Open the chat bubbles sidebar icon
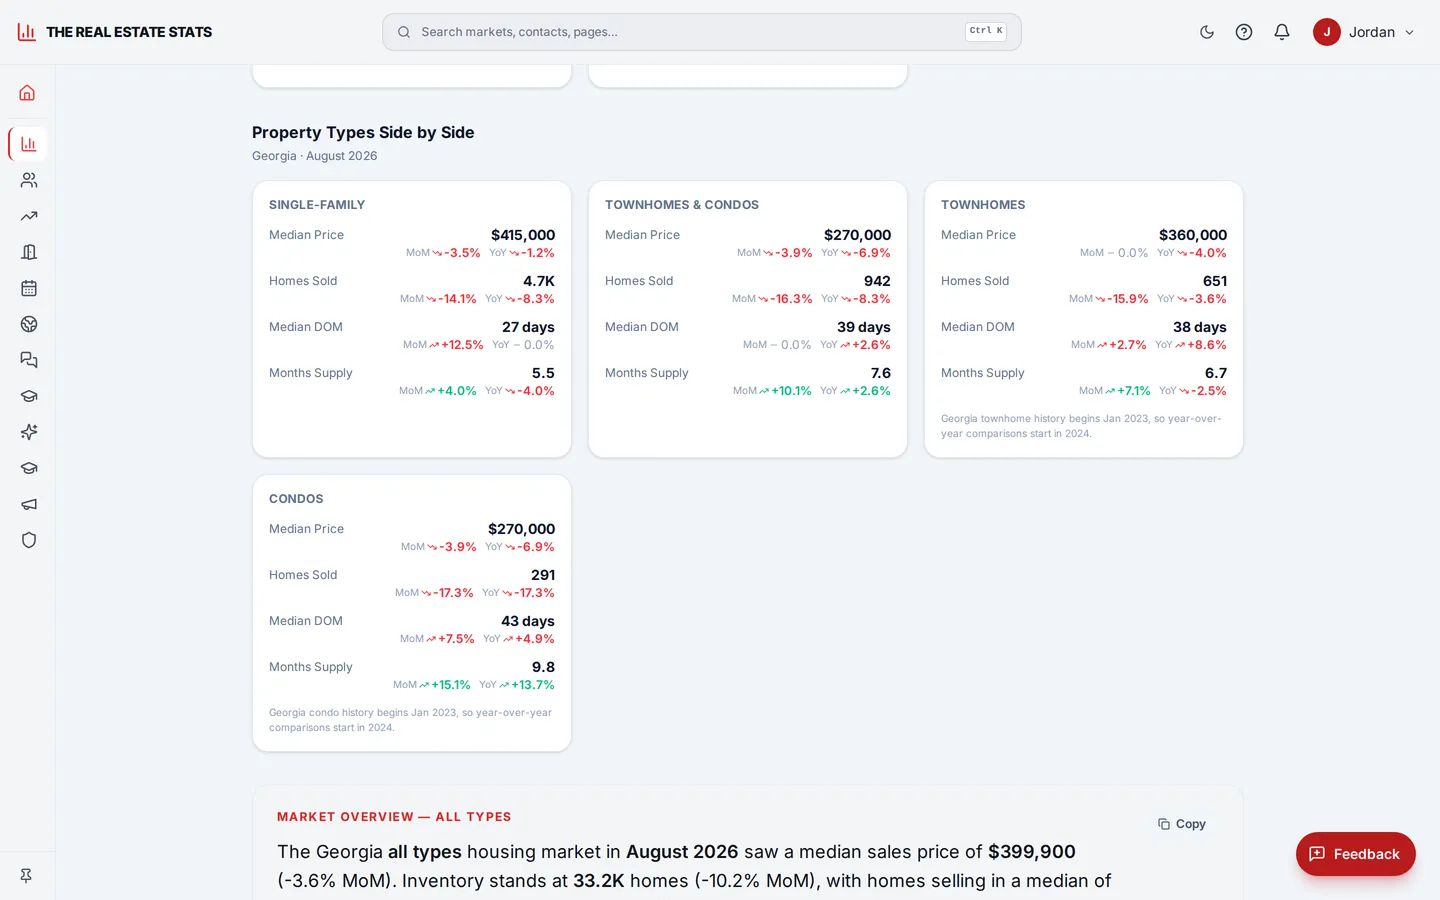The height and width of the screenshot is (900, 1440). (x=28, y=360)
